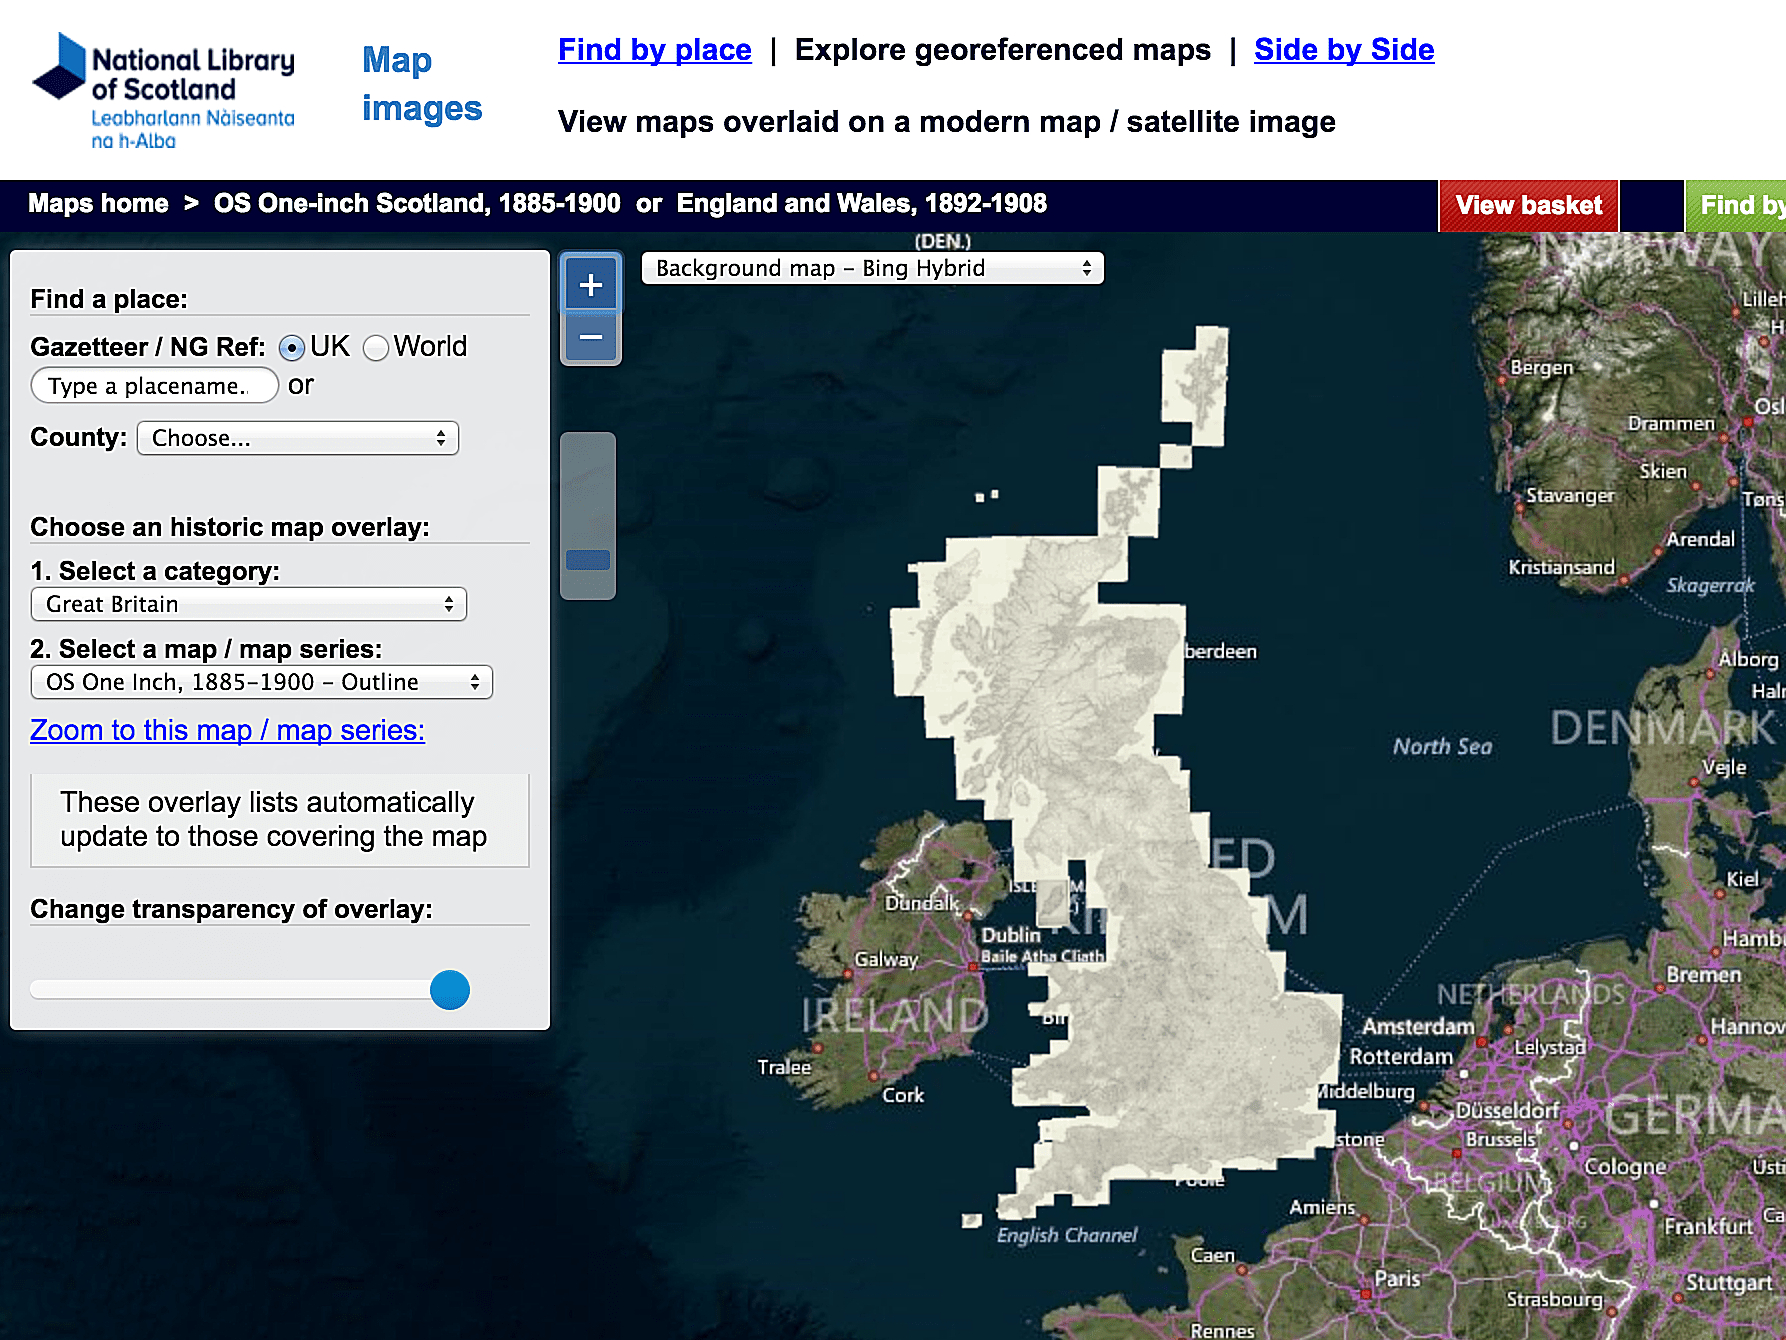Click the zoom level slider handle
Image resolution: width=1786 pixels, height=1340 pixels.
pos(588,559)
